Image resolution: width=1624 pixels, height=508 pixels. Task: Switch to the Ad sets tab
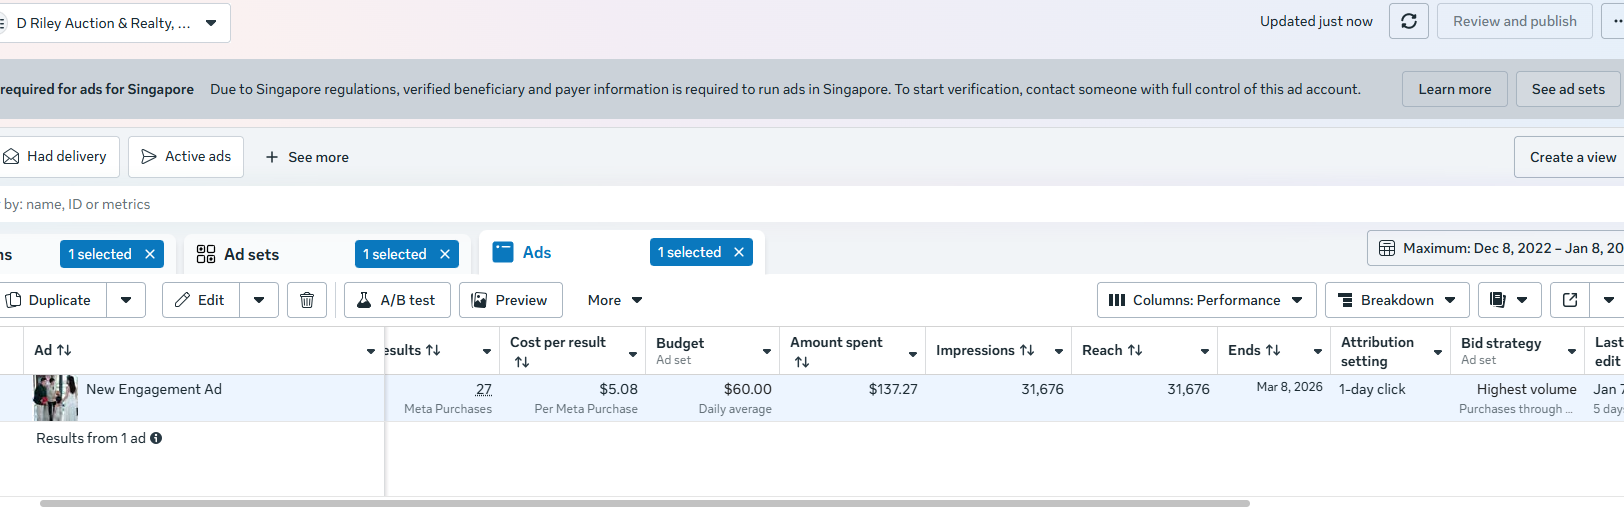(251, 254)
